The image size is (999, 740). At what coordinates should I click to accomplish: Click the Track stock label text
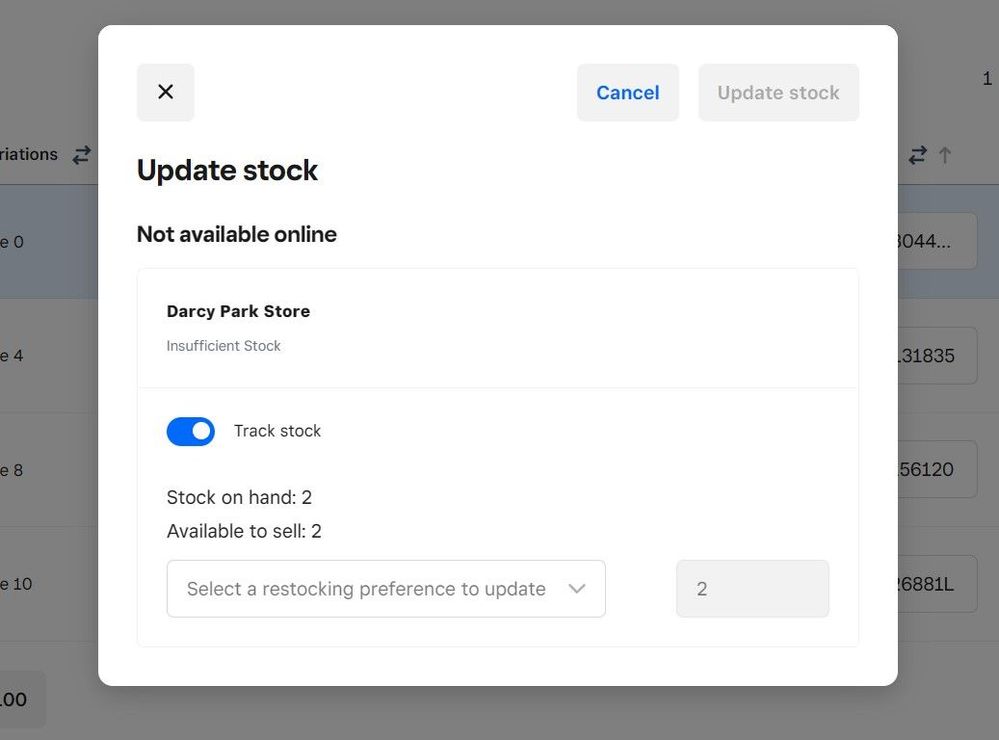[x=277, y=431]
